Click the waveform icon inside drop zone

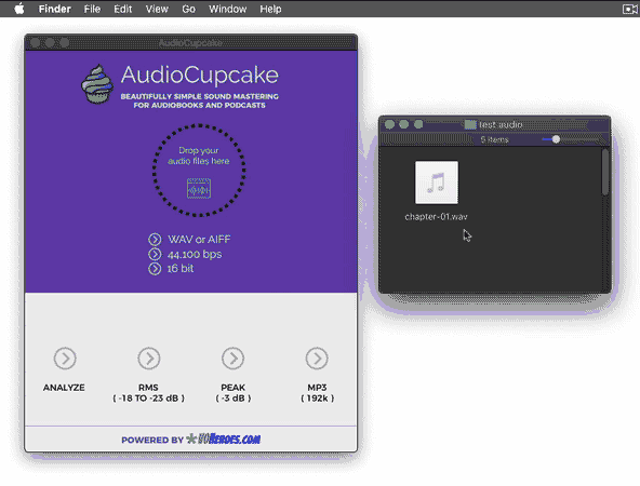[x=199, y=189]
